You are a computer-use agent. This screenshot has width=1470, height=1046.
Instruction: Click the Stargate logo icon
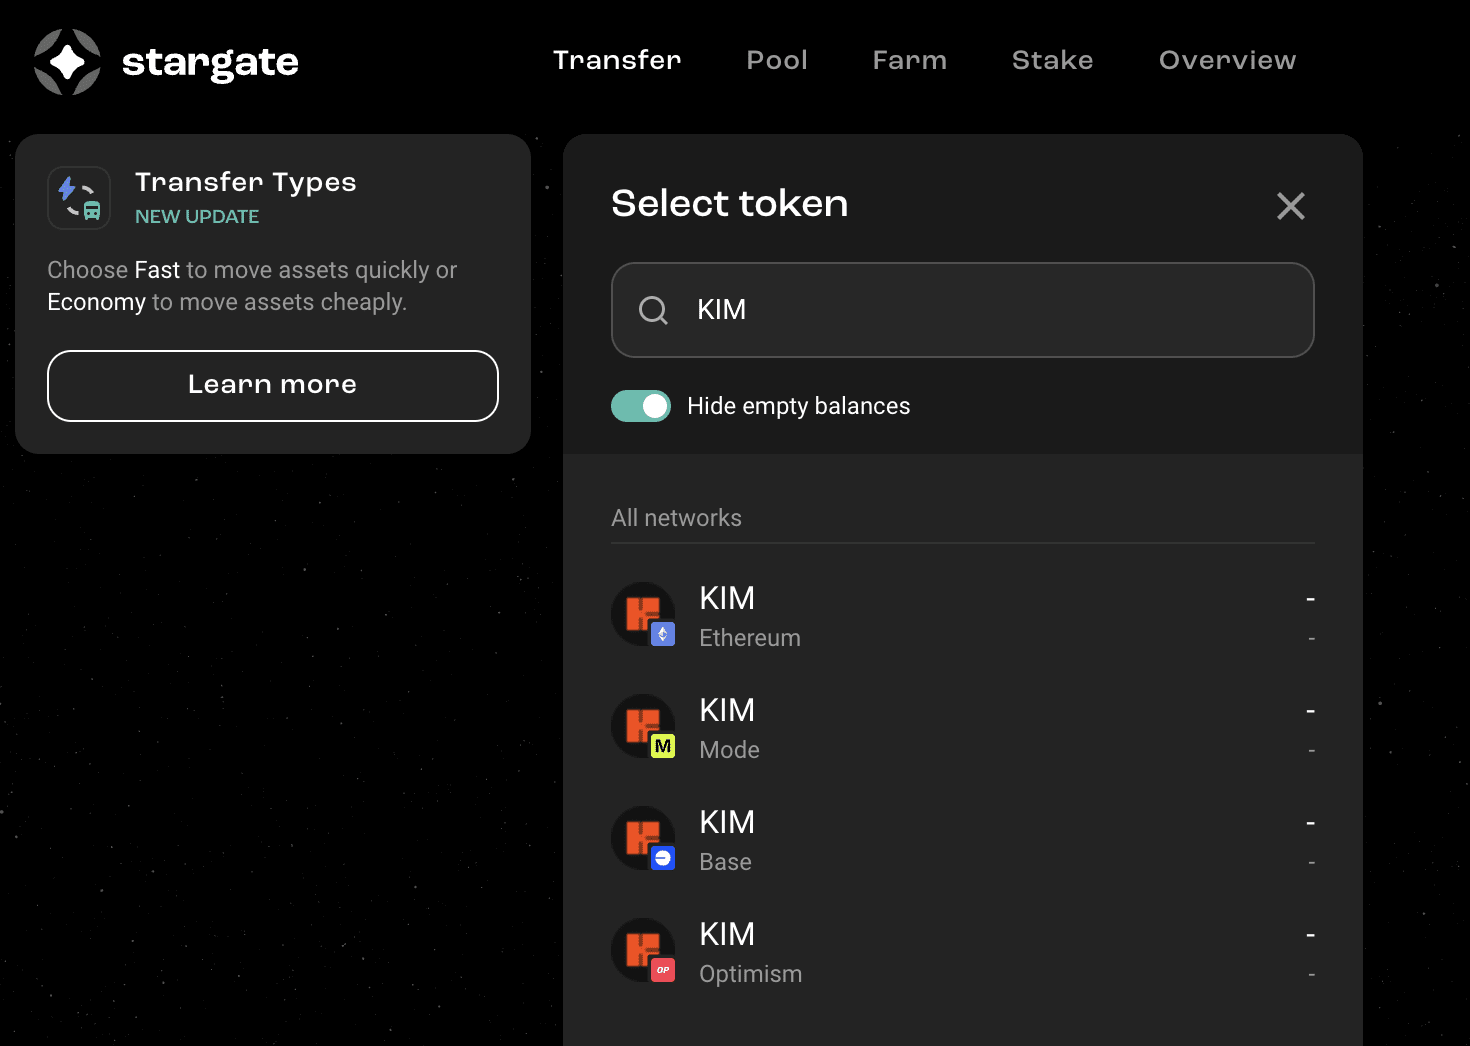click(67, 62)
